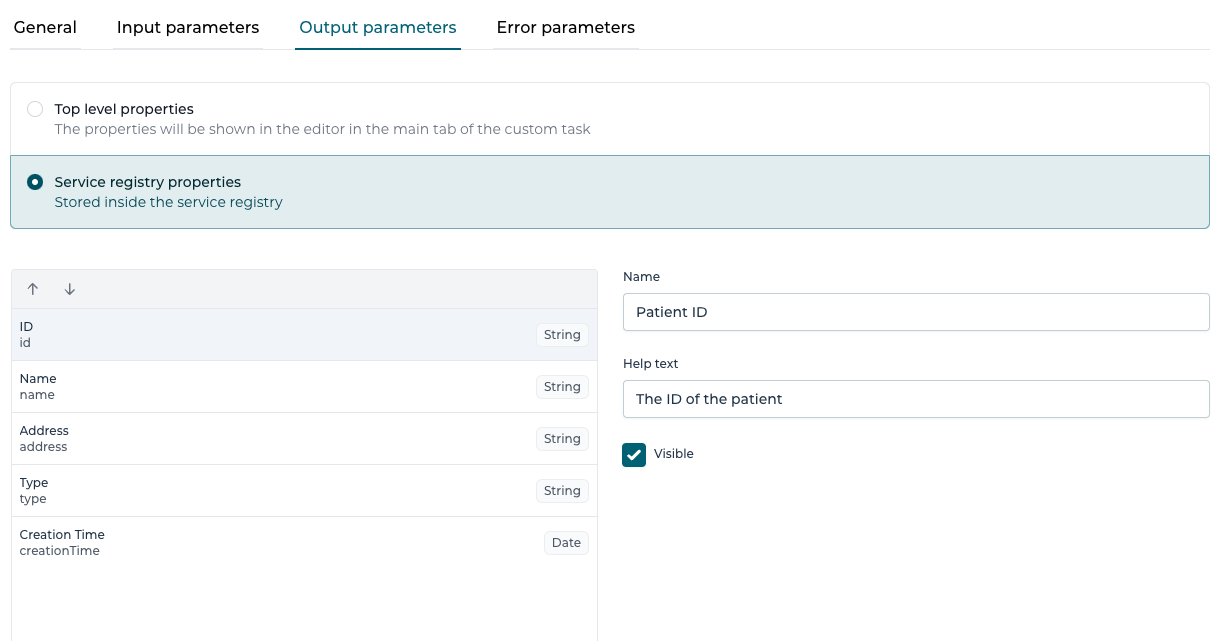Click the String type badge beside Address

562,438
